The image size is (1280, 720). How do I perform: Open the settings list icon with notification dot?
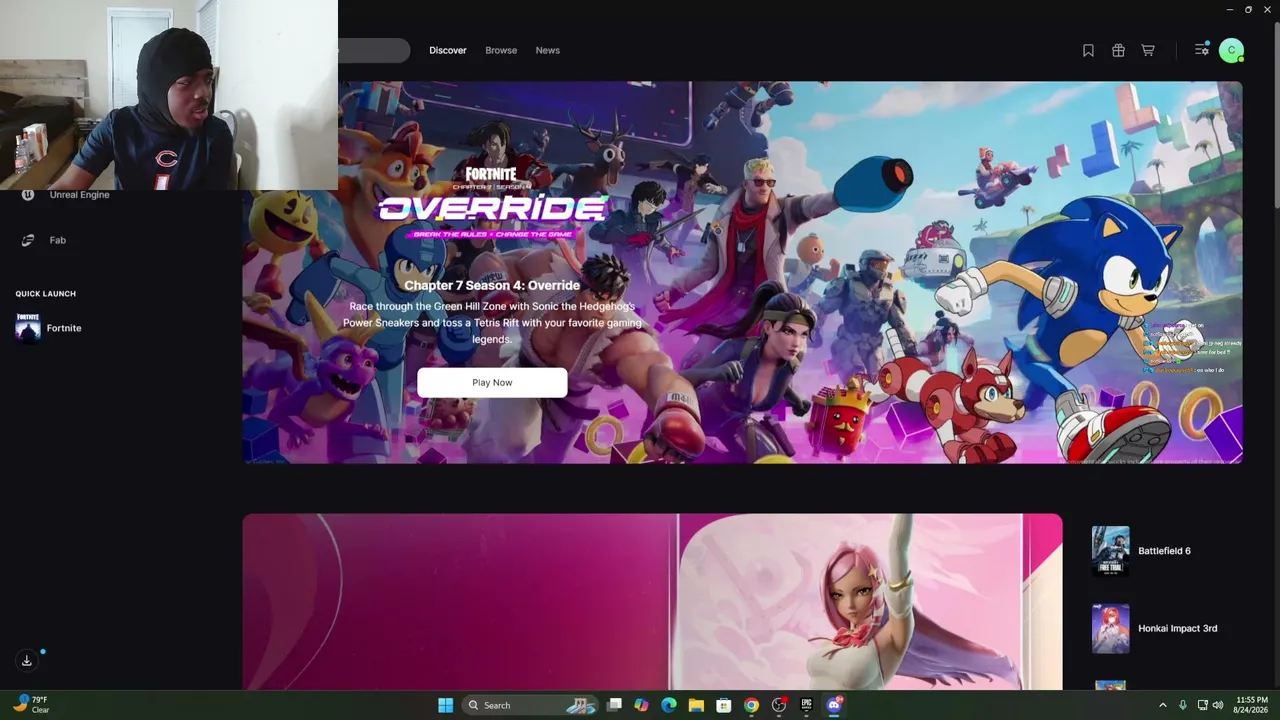click(x=1202, y=49)
